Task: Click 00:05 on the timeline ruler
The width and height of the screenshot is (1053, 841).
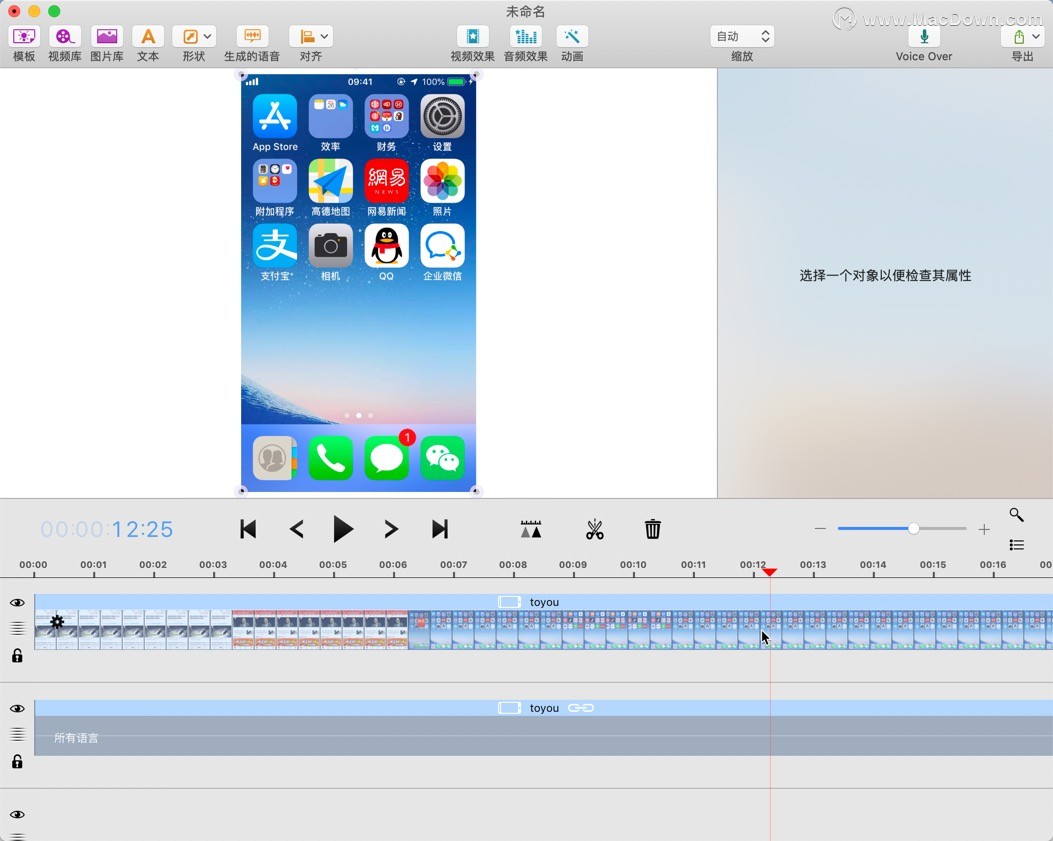Action: click(x=333, y=565)
